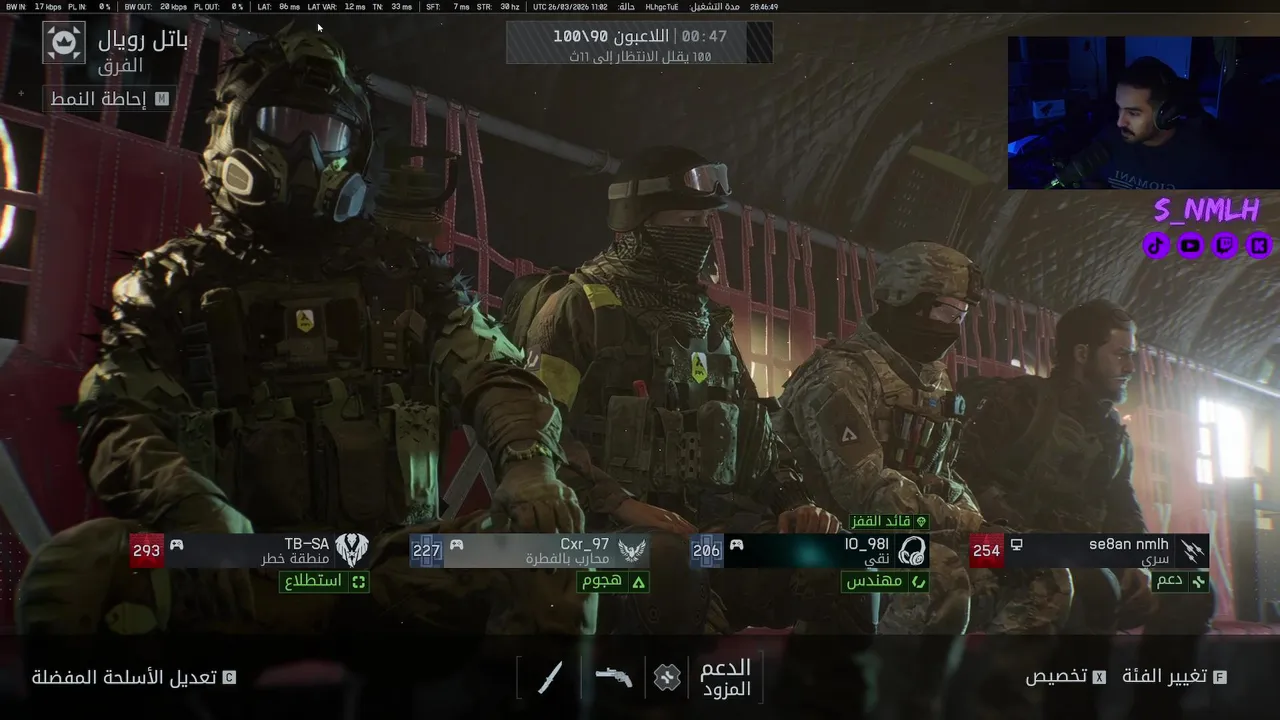Click engineer wrench icon on مهندس tag
The image size is (1280, 720).
(x=918, y=581)
